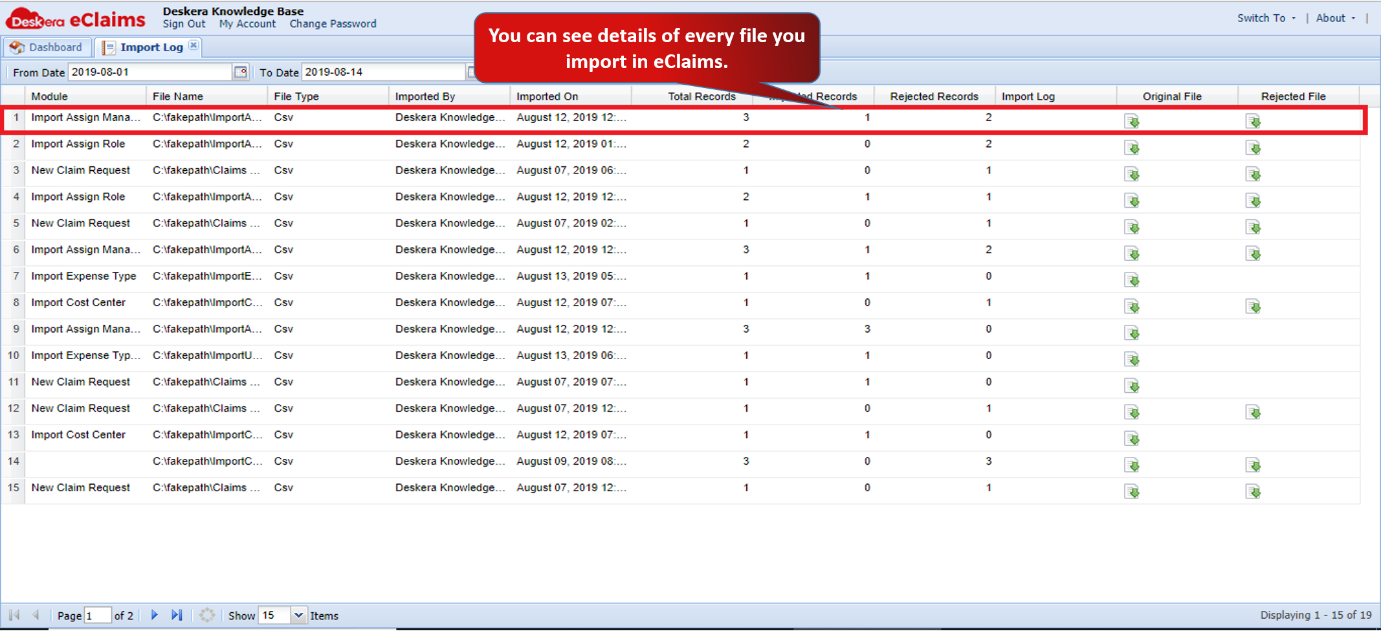
Task: Jump to the last page of results
Action: point(176,615)
